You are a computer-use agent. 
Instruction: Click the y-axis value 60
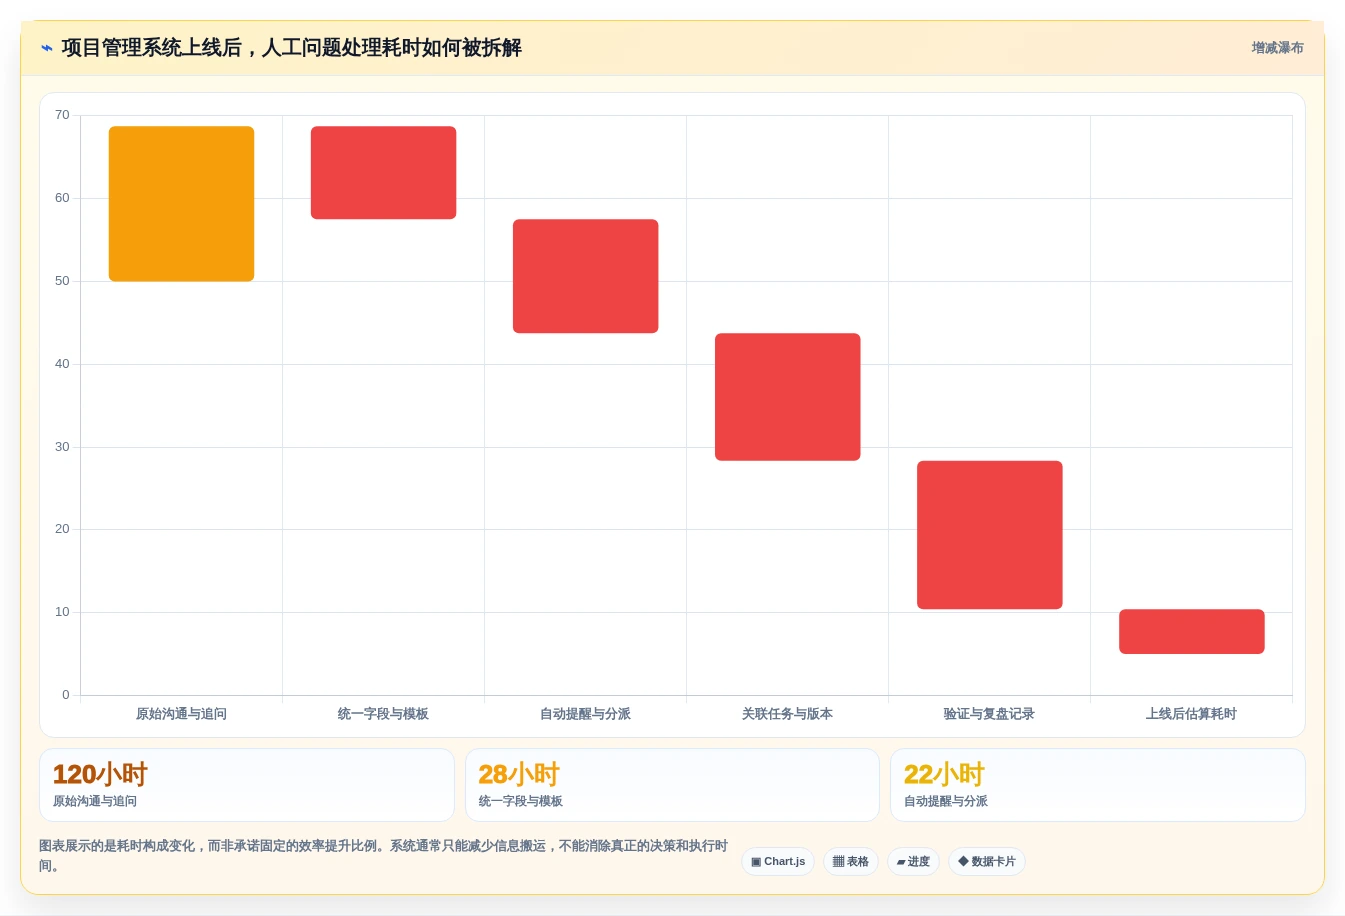tap(62, 198)
